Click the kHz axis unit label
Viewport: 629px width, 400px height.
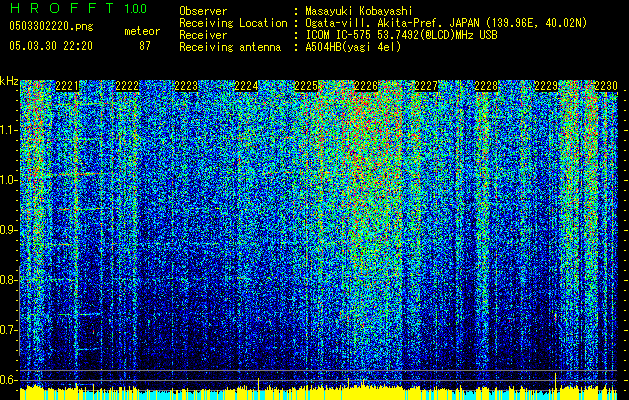point(9,81)
